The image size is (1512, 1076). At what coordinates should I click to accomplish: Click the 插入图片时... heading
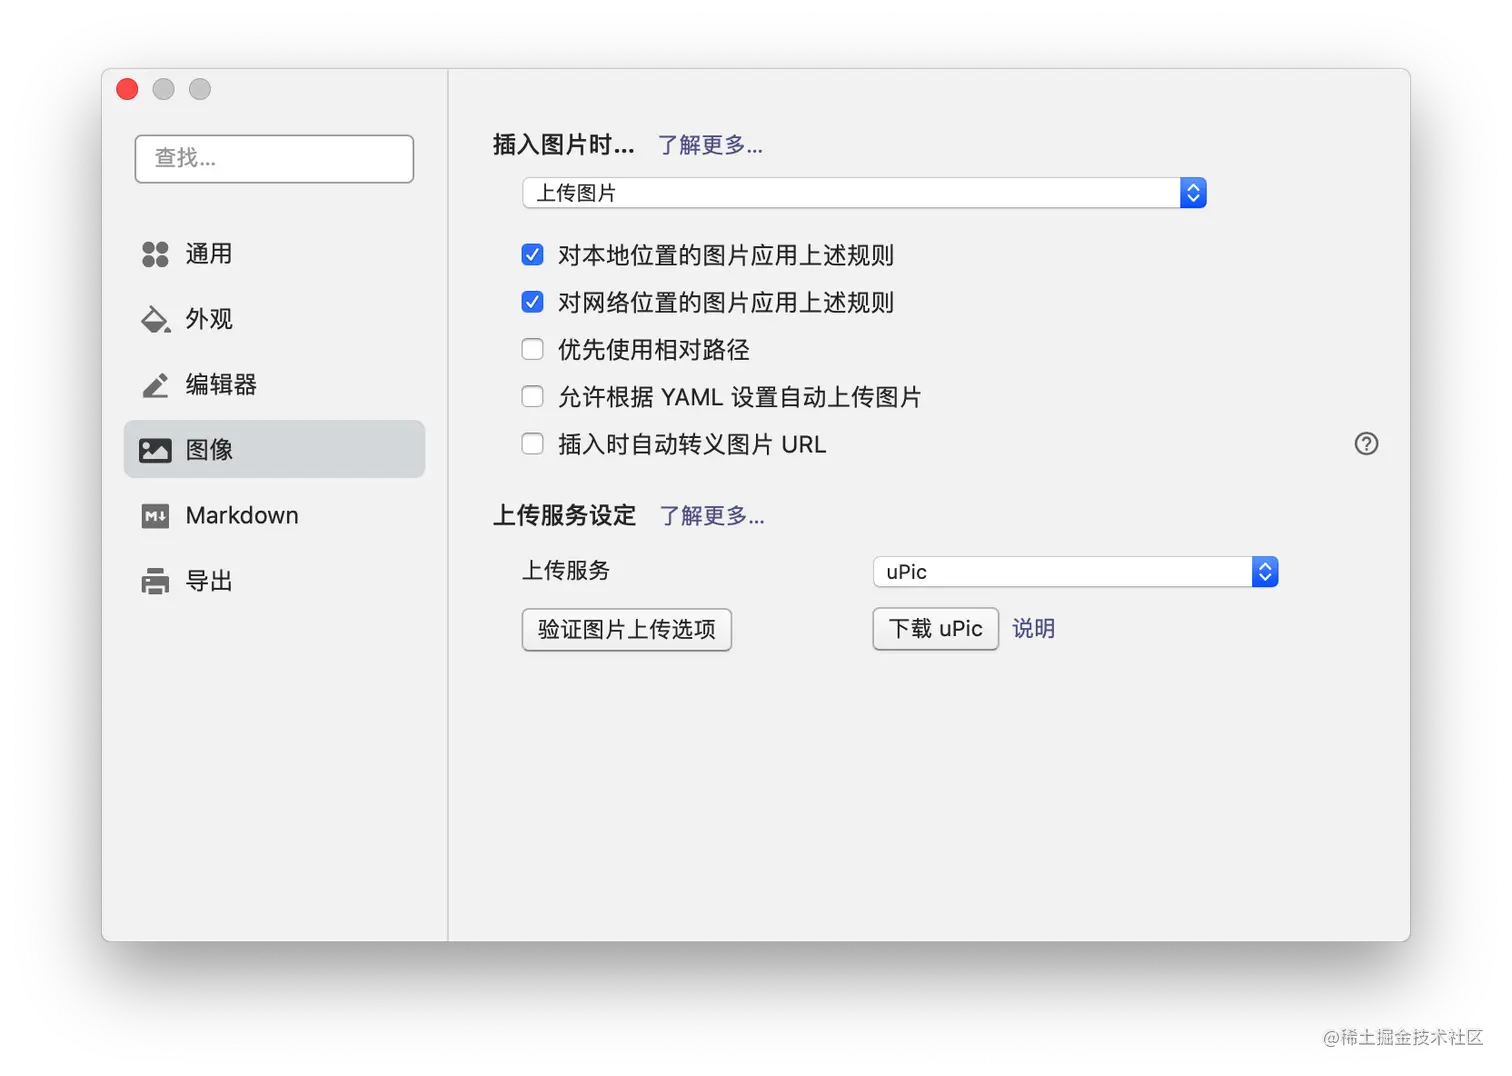coord(564,145)
